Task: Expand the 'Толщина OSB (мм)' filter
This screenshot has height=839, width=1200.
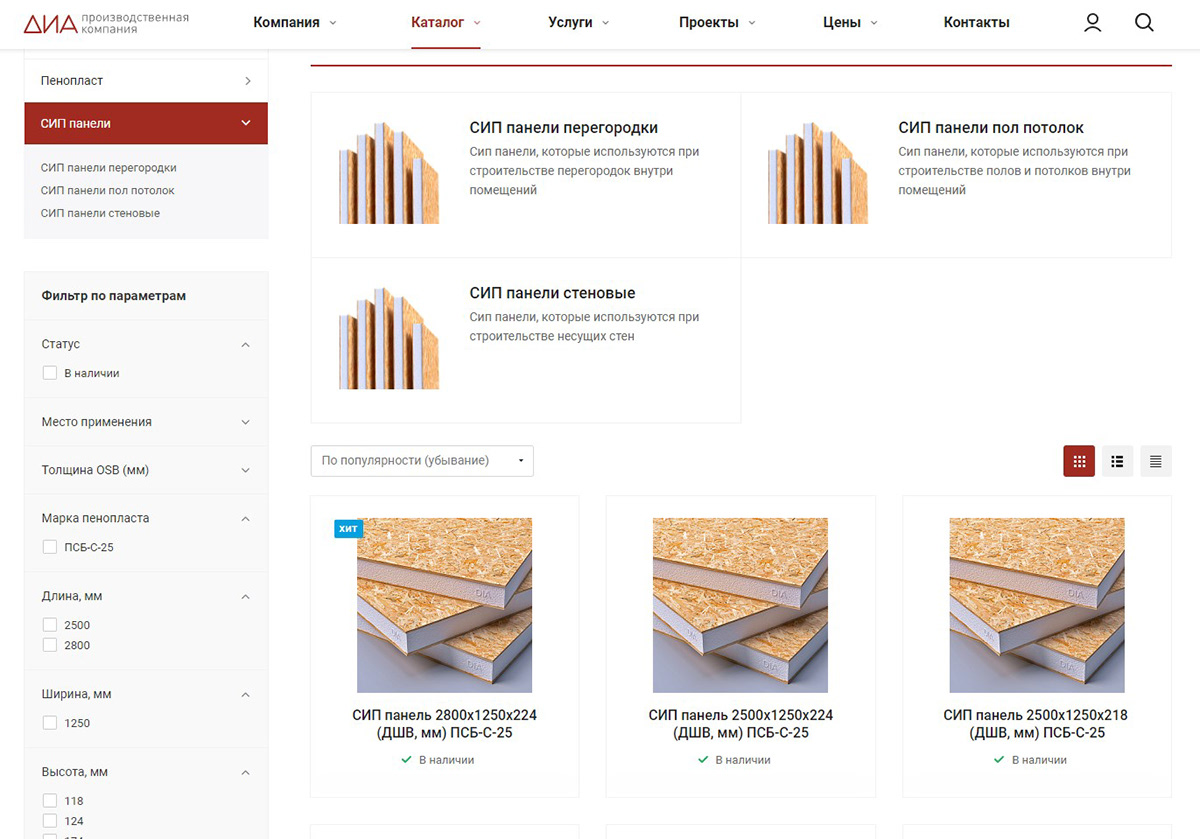Action: tap(145, 470)
